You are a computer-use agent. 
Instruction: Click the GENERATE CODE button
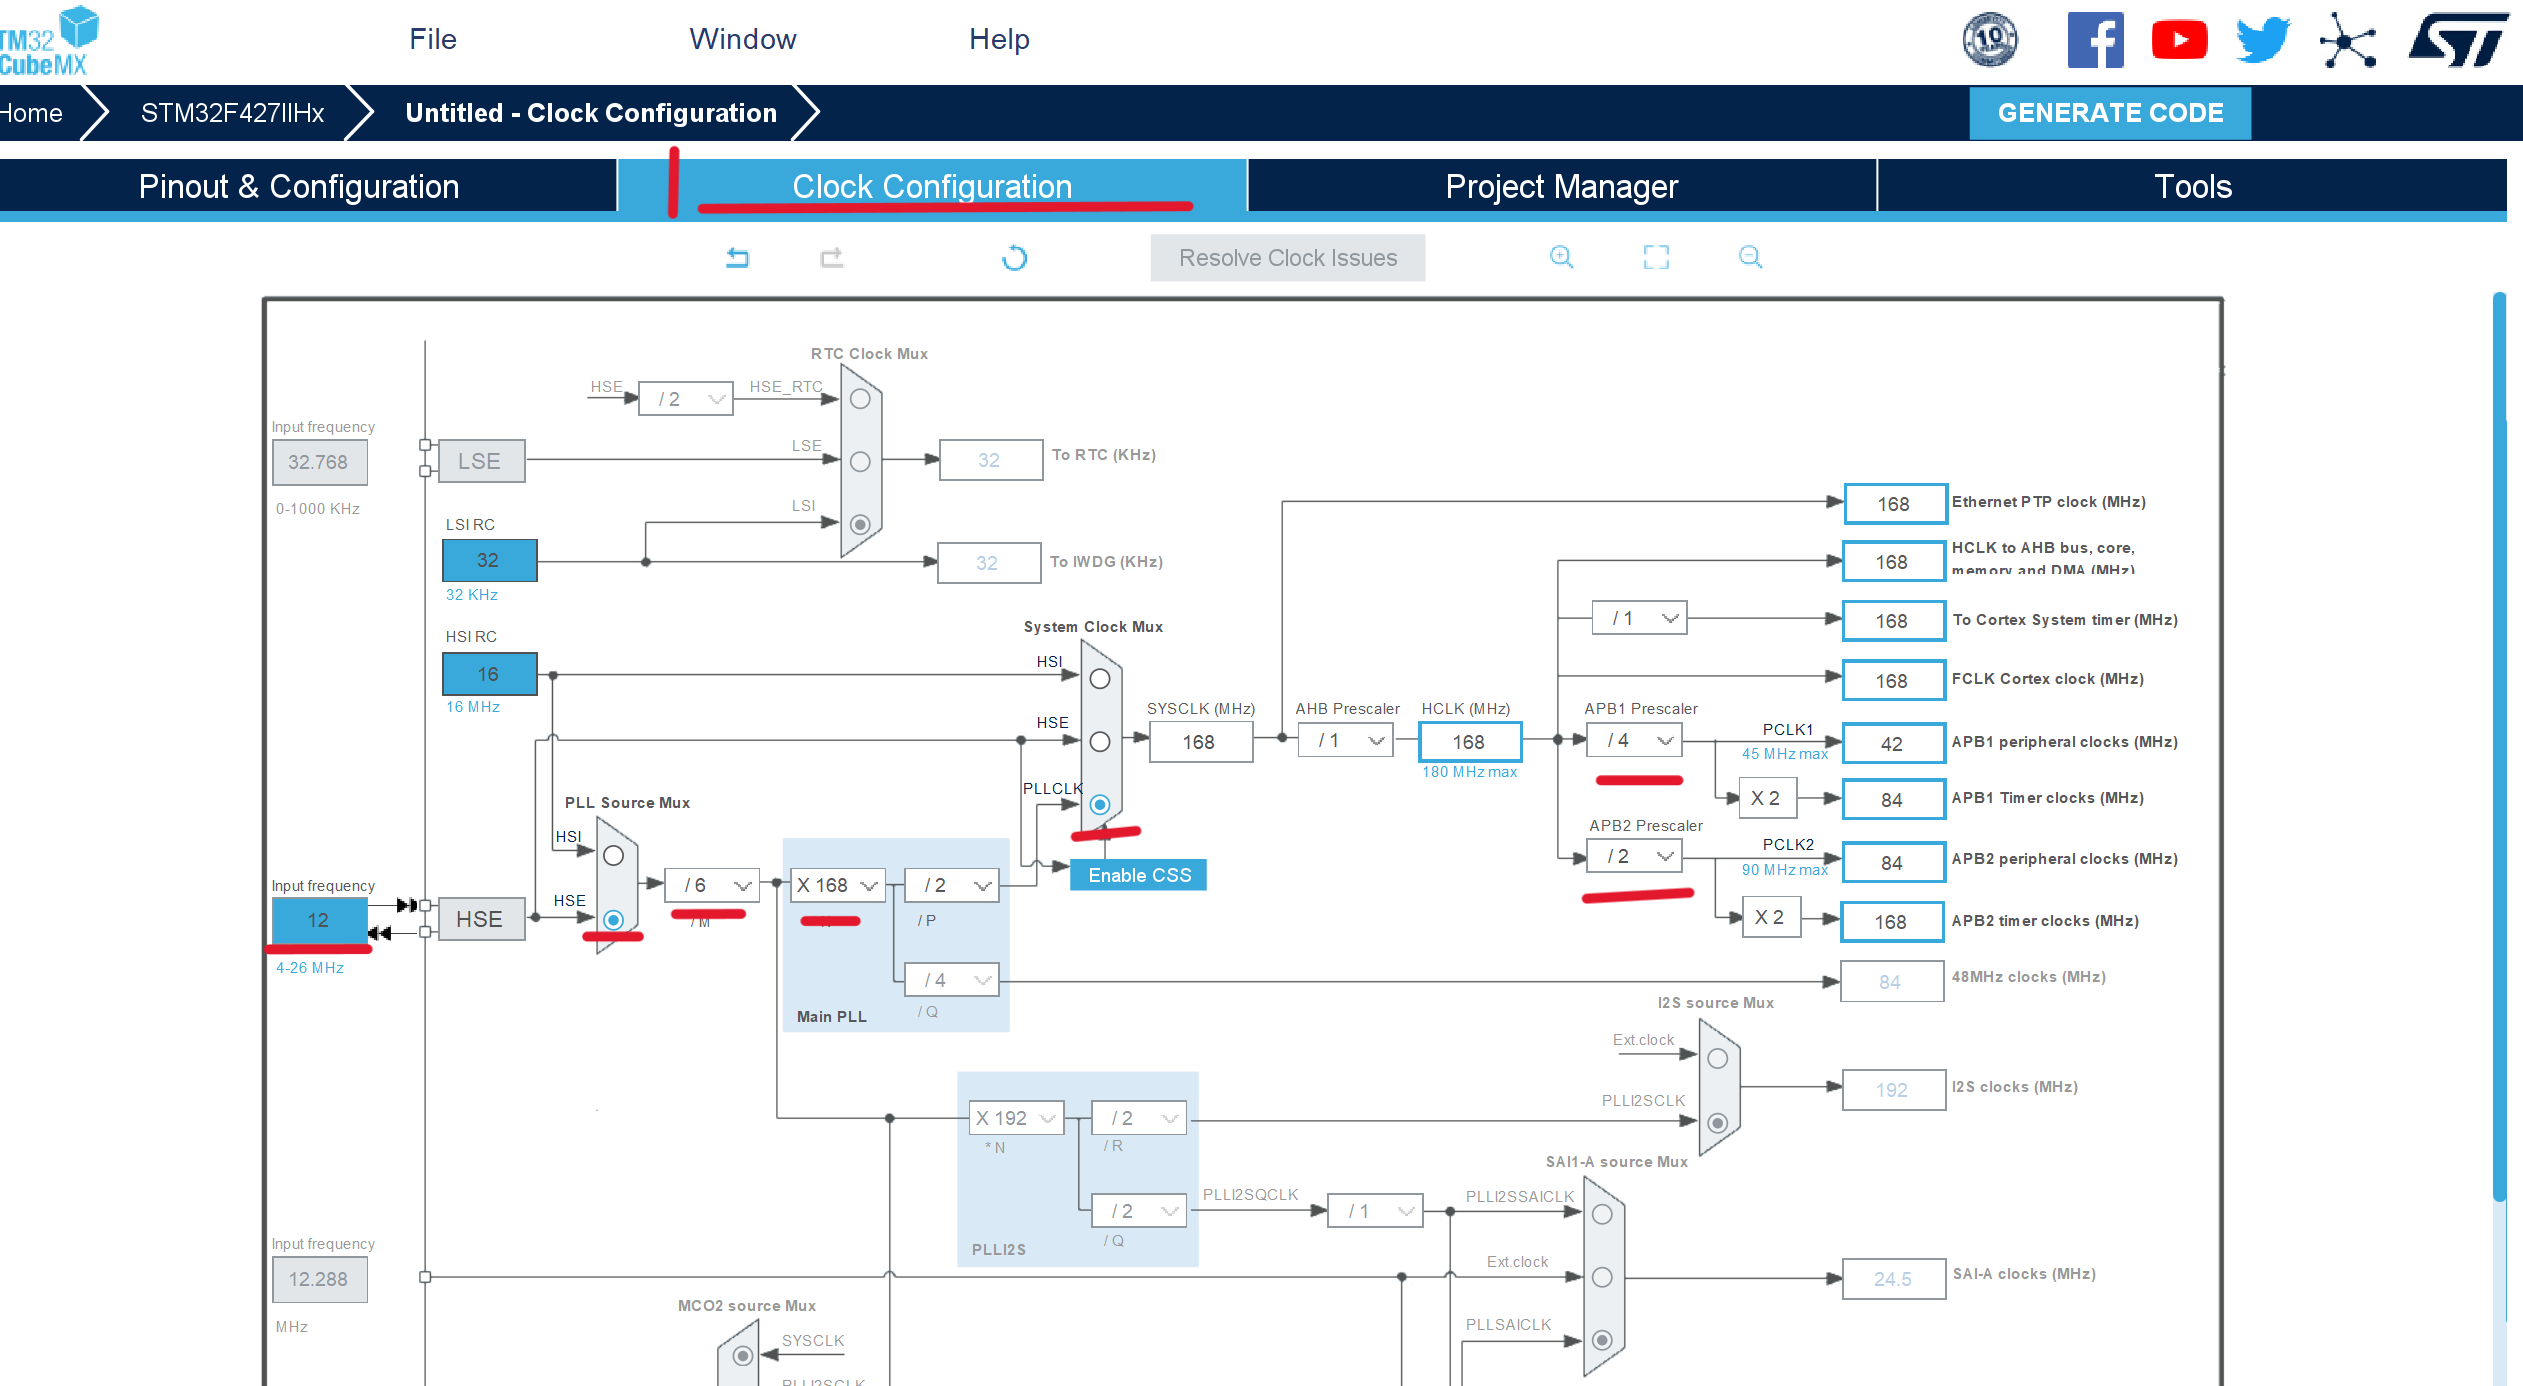tap(2110, 113)
